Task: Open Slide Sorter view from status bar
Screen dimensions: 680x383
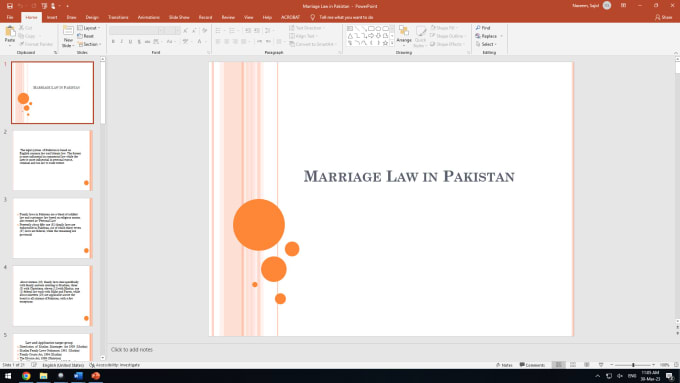Action: tap(573, 365)
